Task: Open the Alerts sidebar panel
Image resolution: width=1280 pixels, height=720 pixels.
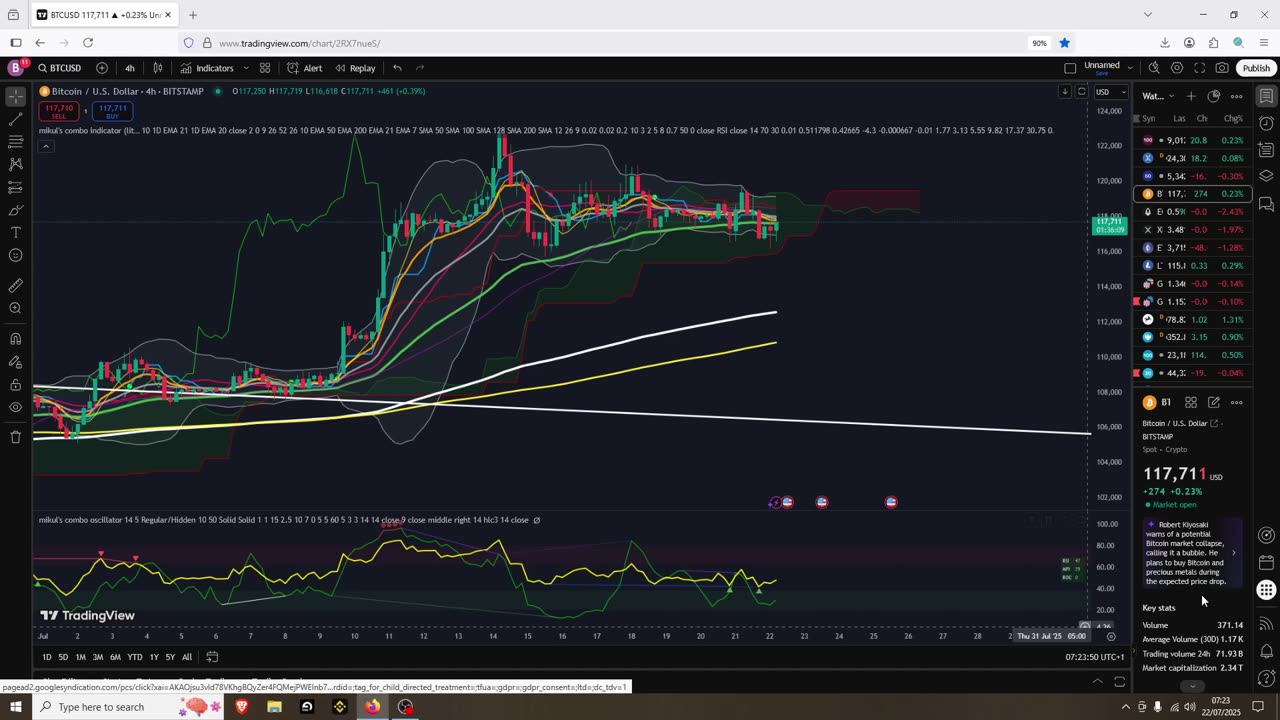Action: [x=1266, y=124]
